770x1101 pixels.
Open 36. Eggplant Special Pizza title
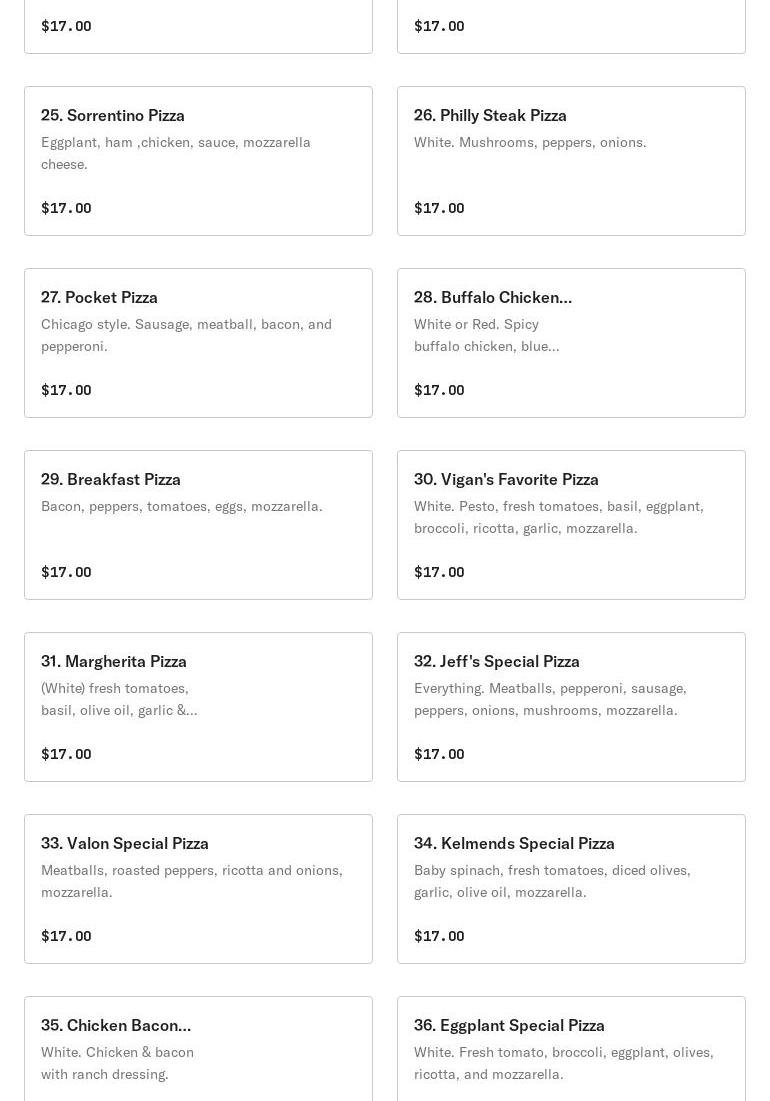[509, 1025]
